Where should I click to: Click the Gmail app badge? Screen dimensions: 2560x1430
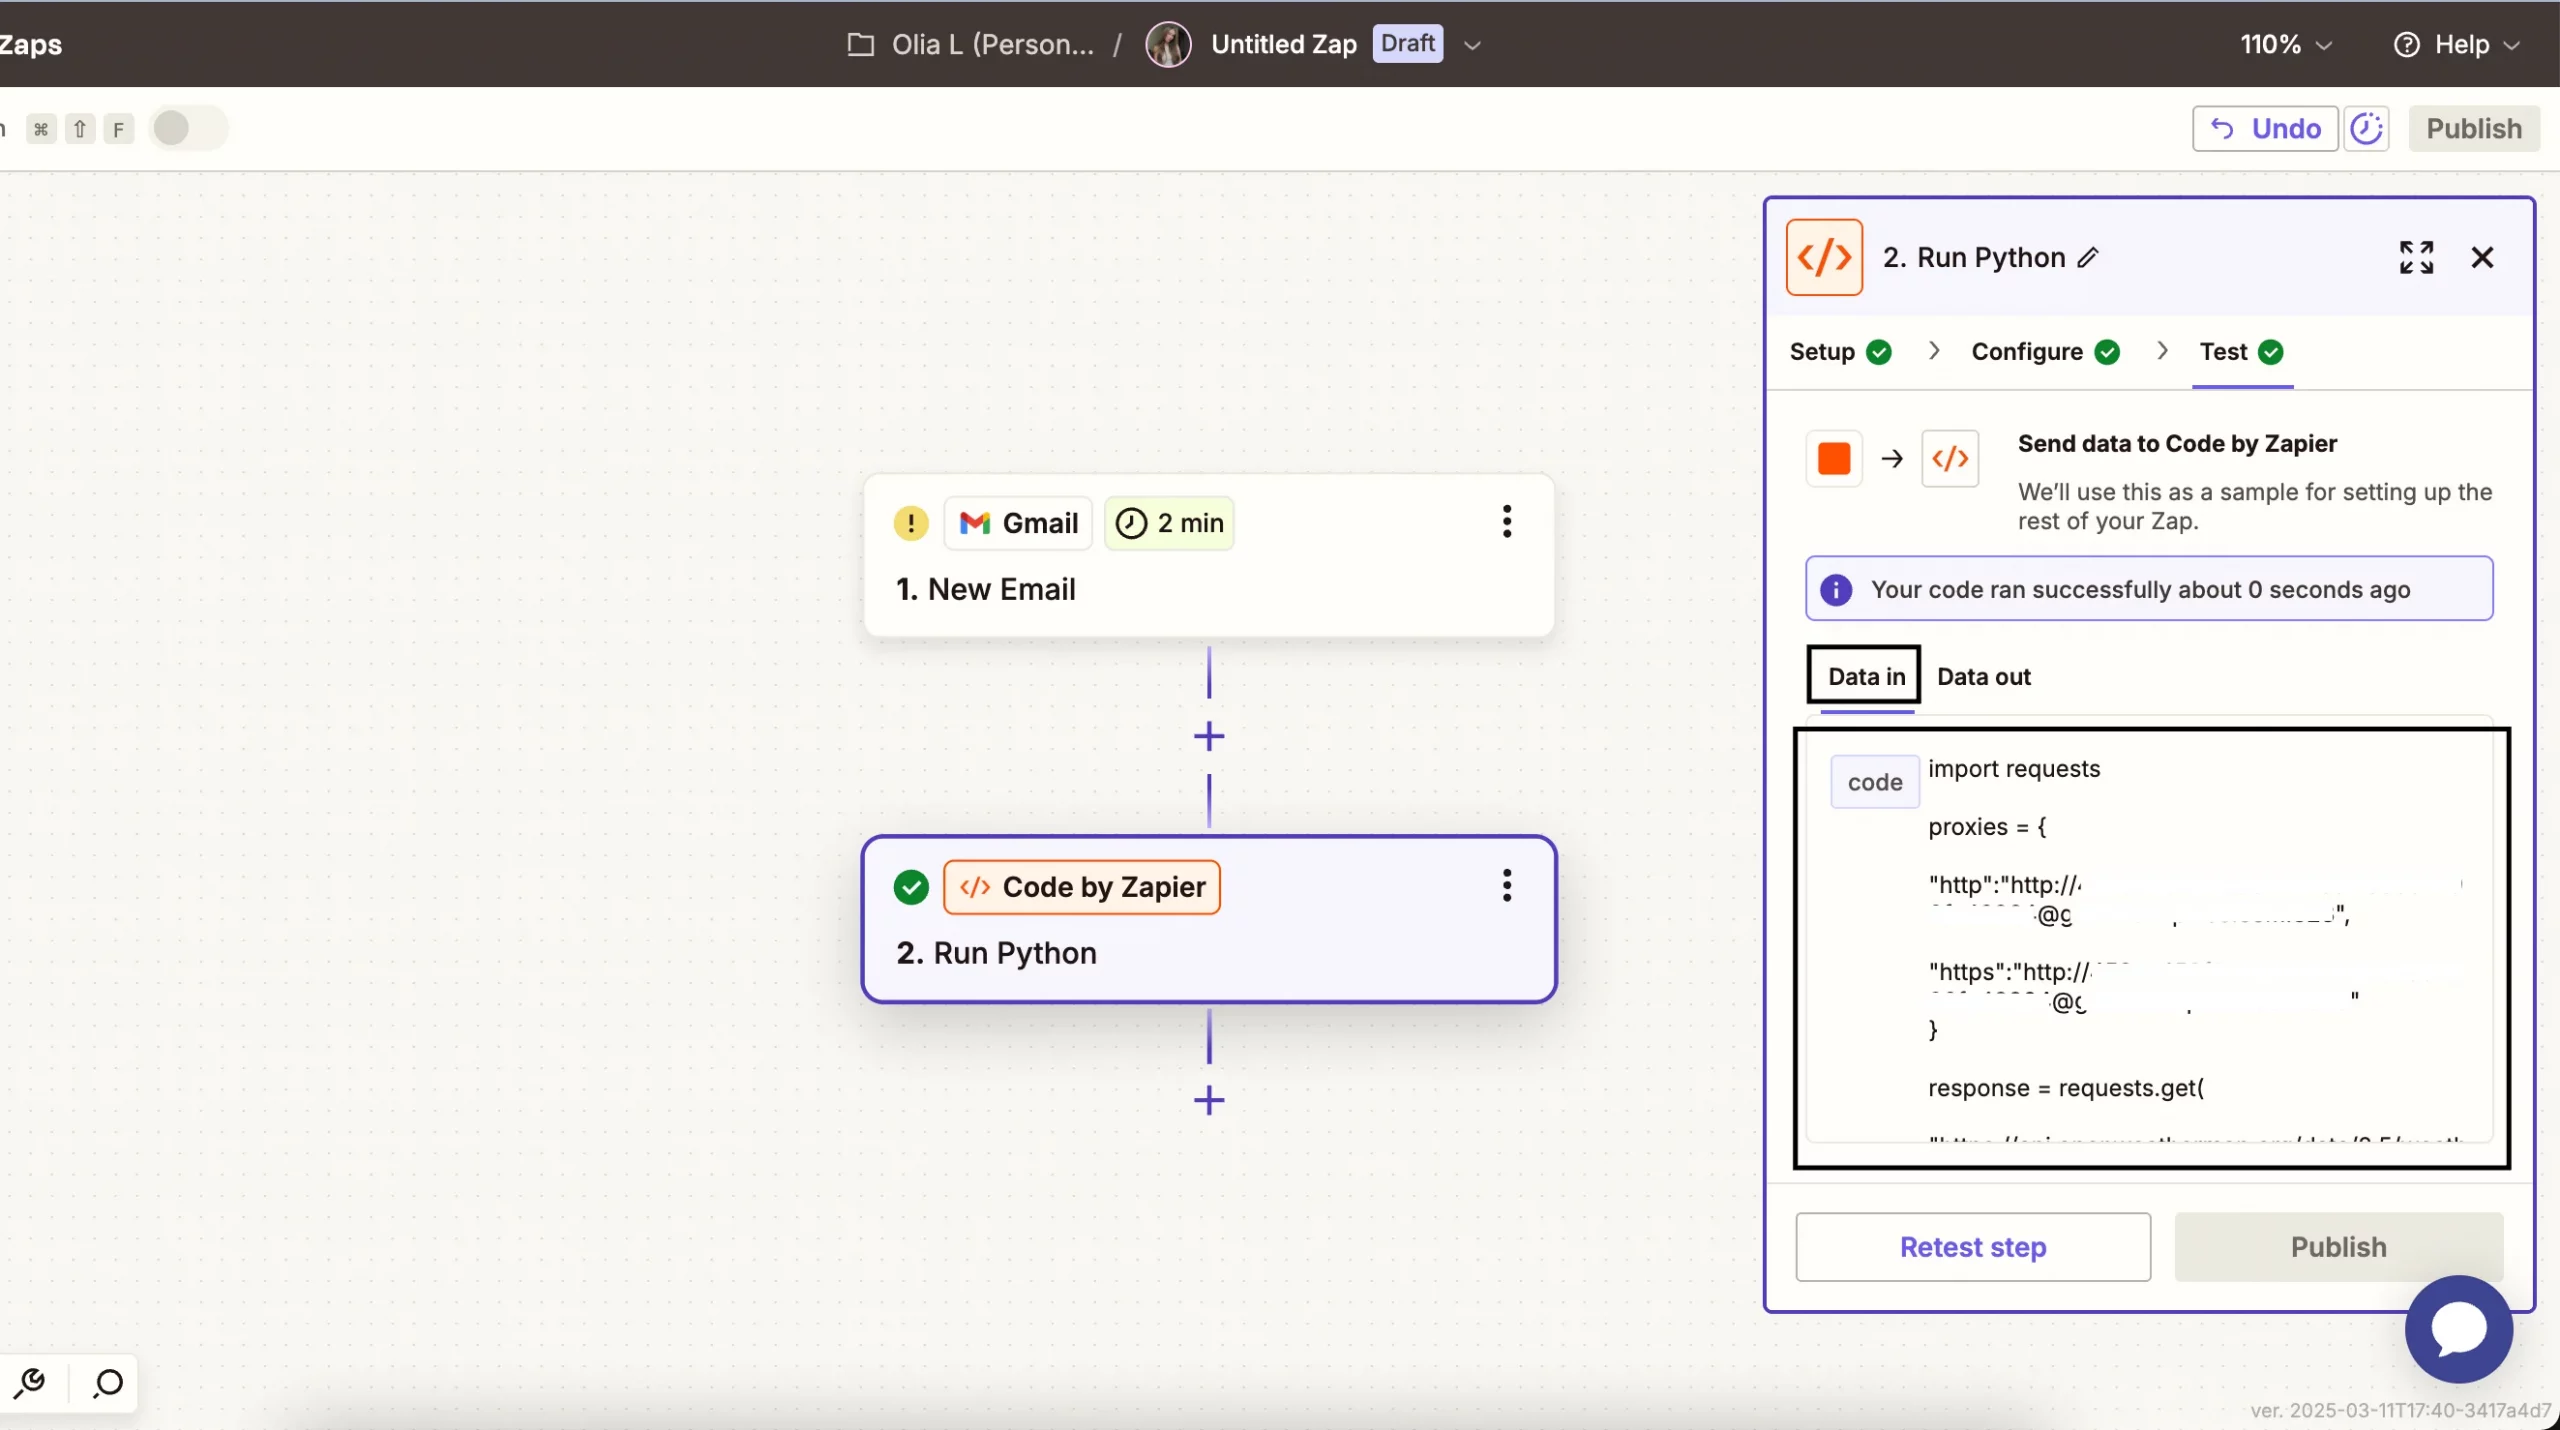1018,522
